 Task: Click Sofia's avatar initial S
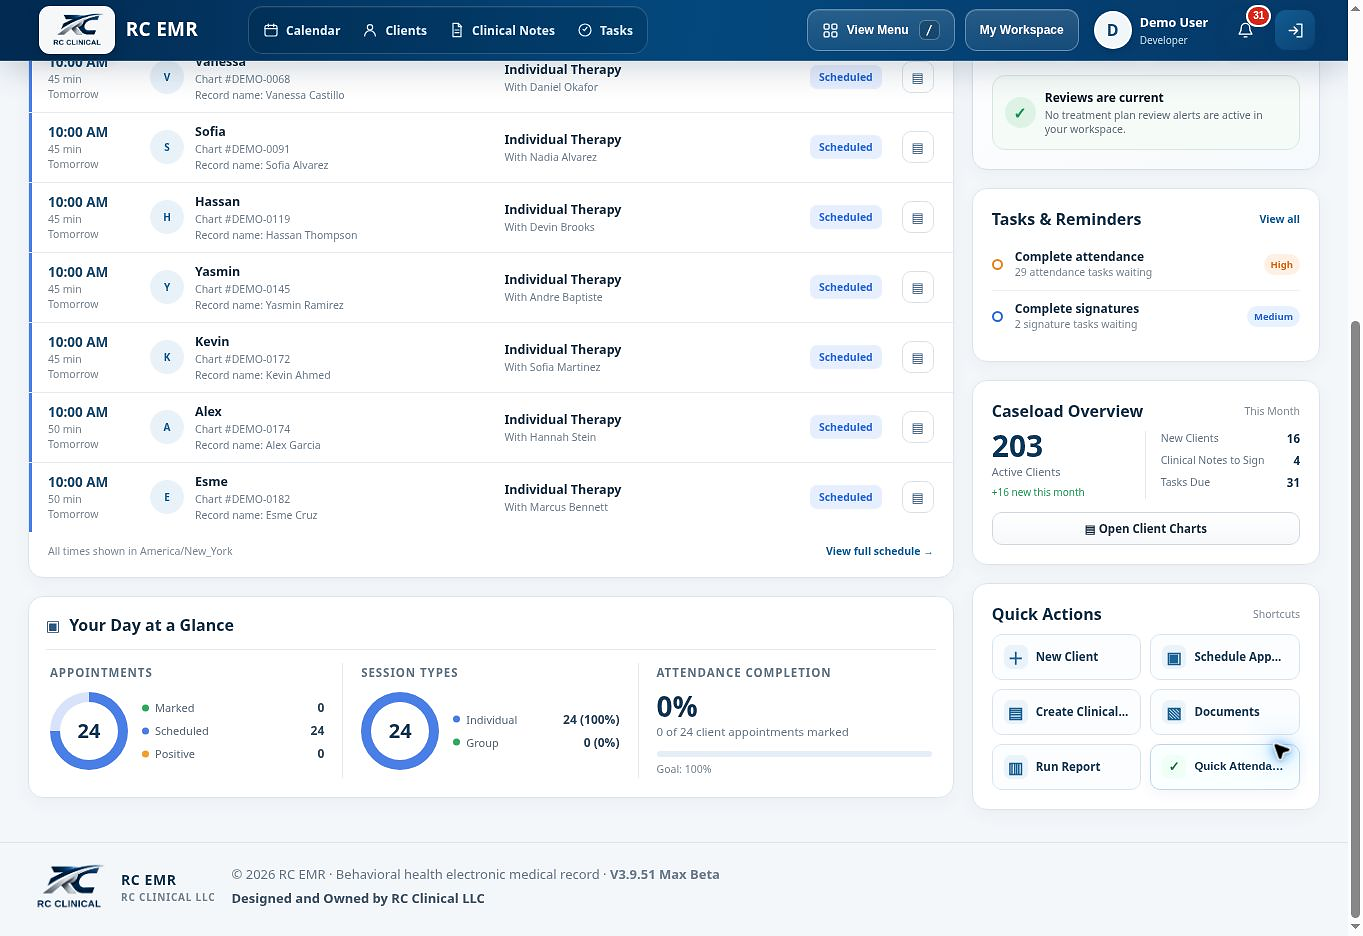point(167,147)
